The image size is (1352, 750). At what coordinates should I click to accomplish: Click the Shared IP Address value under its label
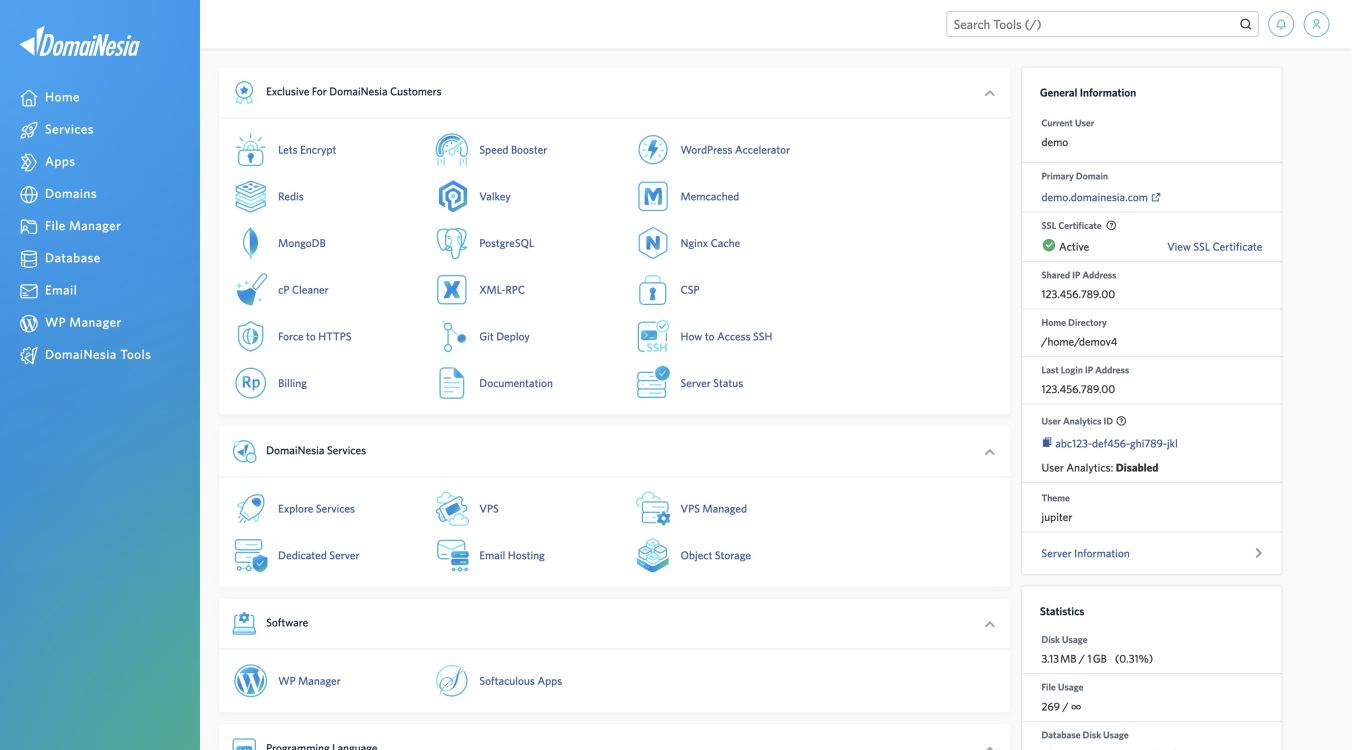1078,294
